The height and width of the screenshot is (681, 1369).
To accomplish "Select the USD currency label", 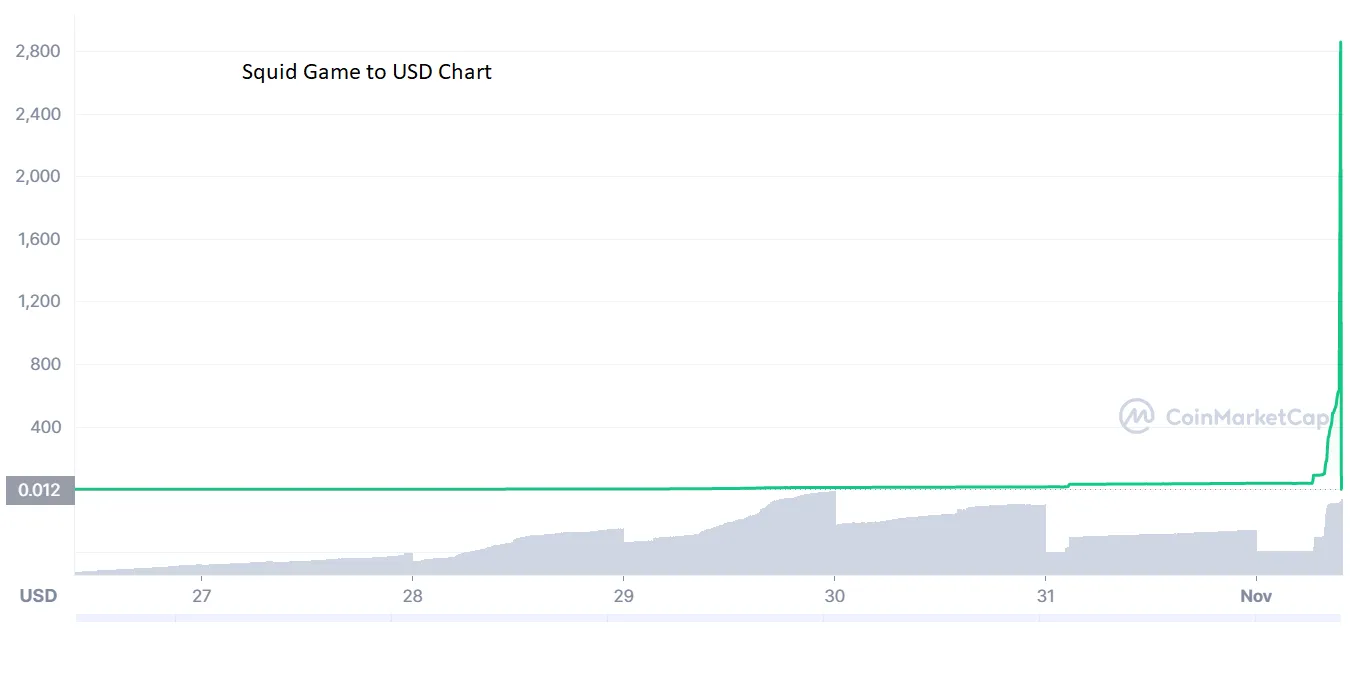I will tap(36, 595).
